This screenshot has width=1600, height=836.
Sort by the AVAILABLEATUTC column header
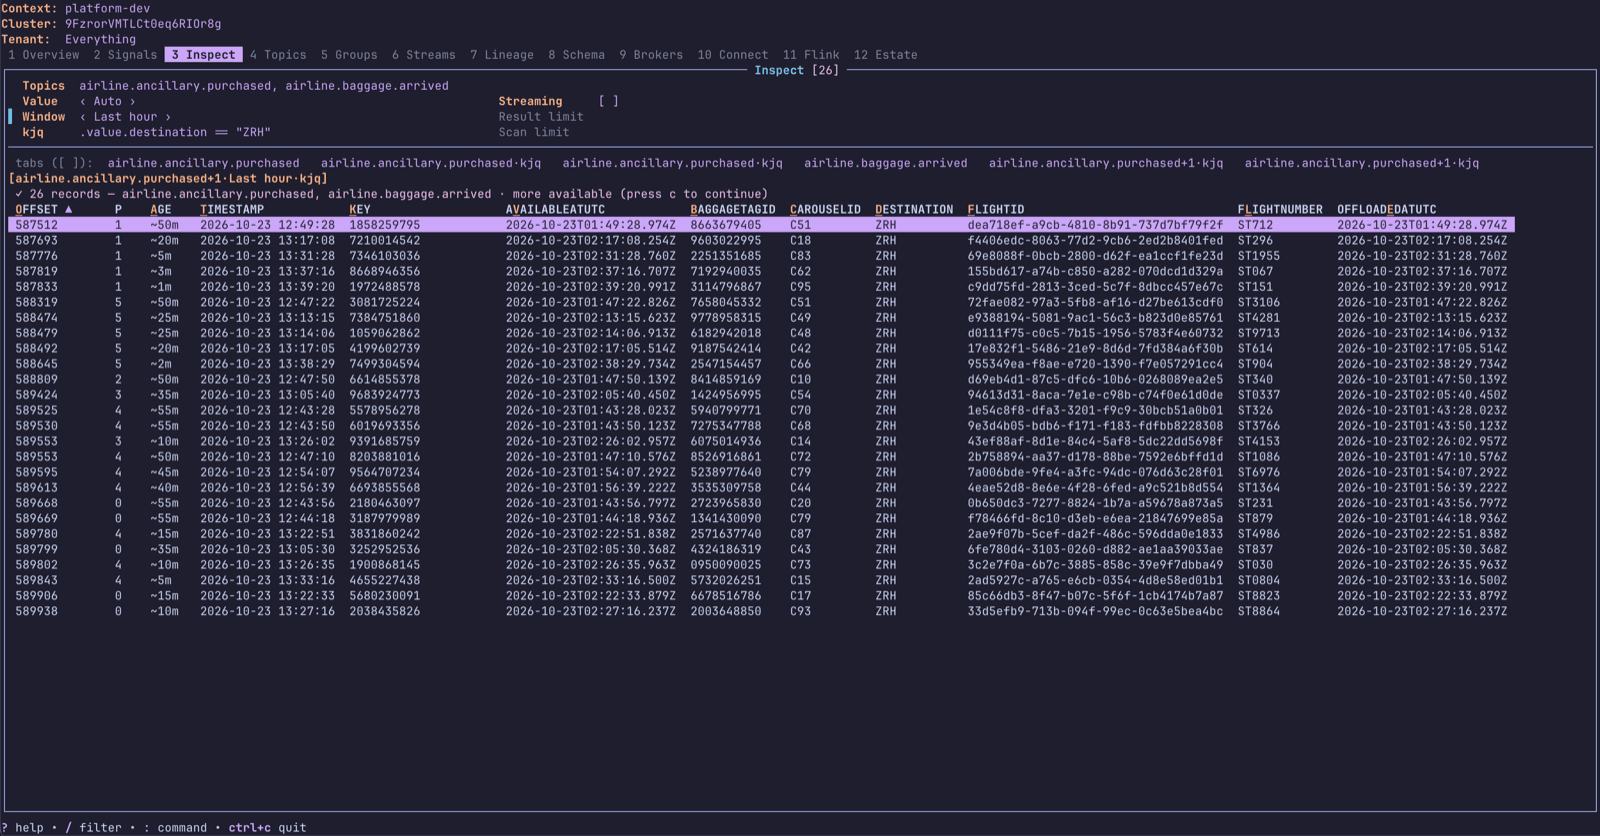point(555,210)
